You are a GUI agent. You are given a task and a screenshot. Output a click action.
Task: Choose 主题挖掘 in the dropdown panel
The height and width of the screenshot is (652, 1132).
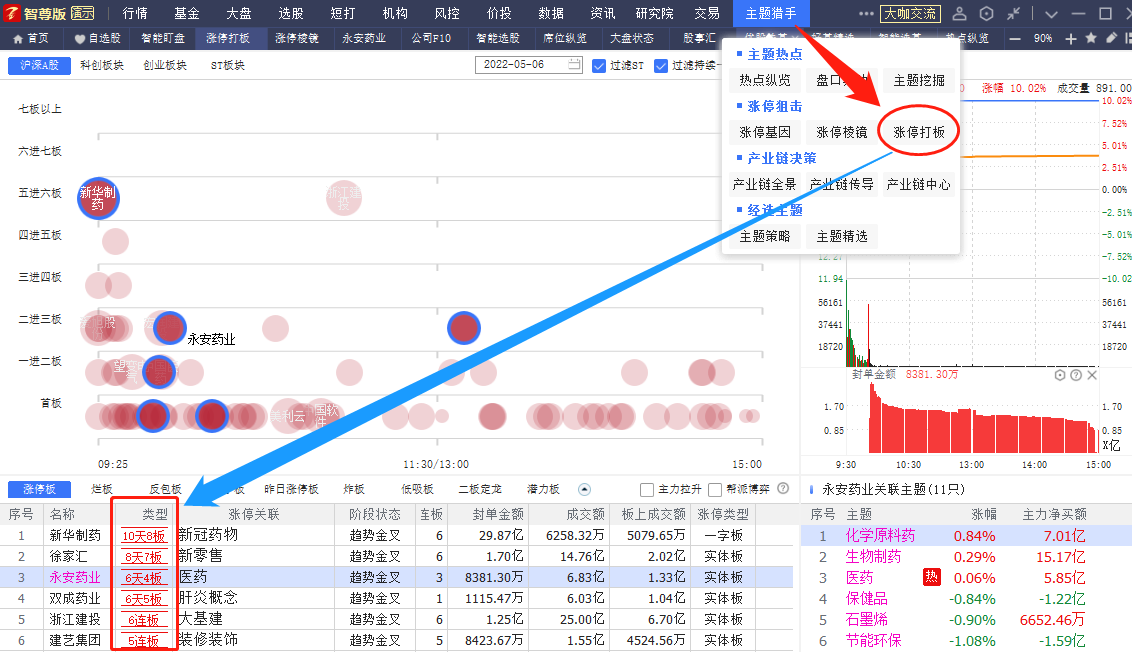[919, 80]
